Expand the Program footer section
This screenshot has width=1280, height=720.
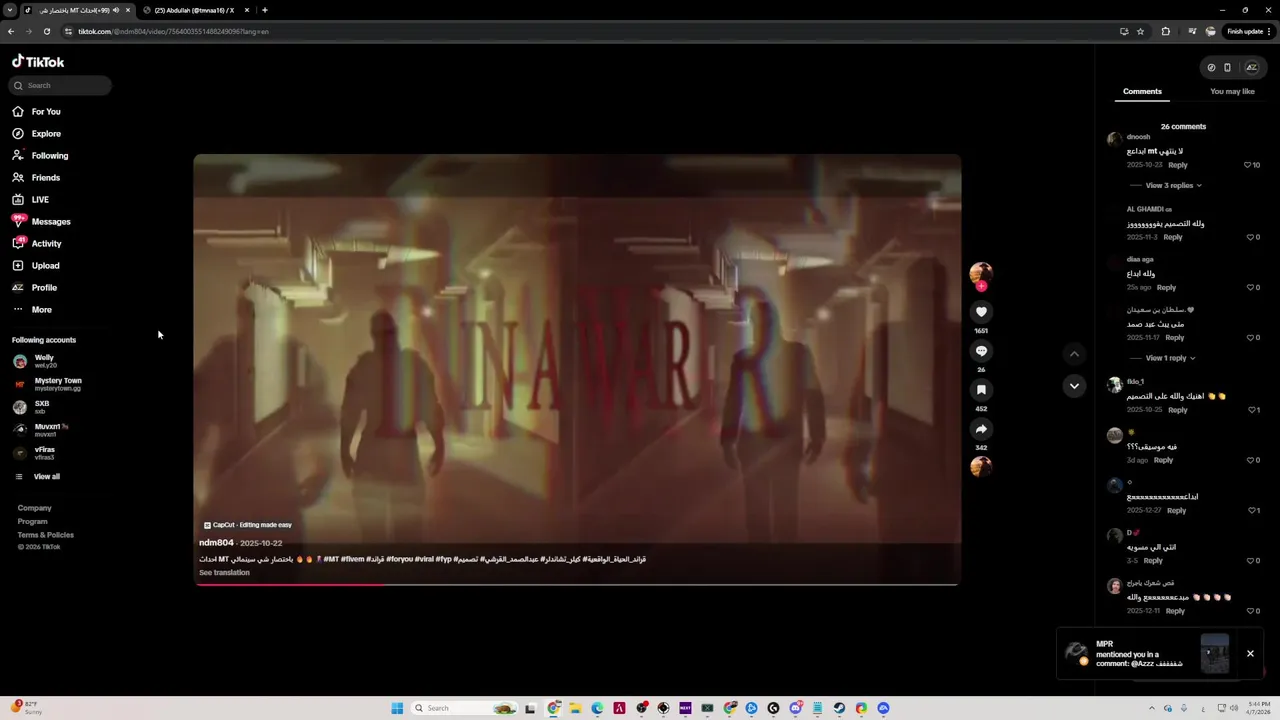click(32, 521)
